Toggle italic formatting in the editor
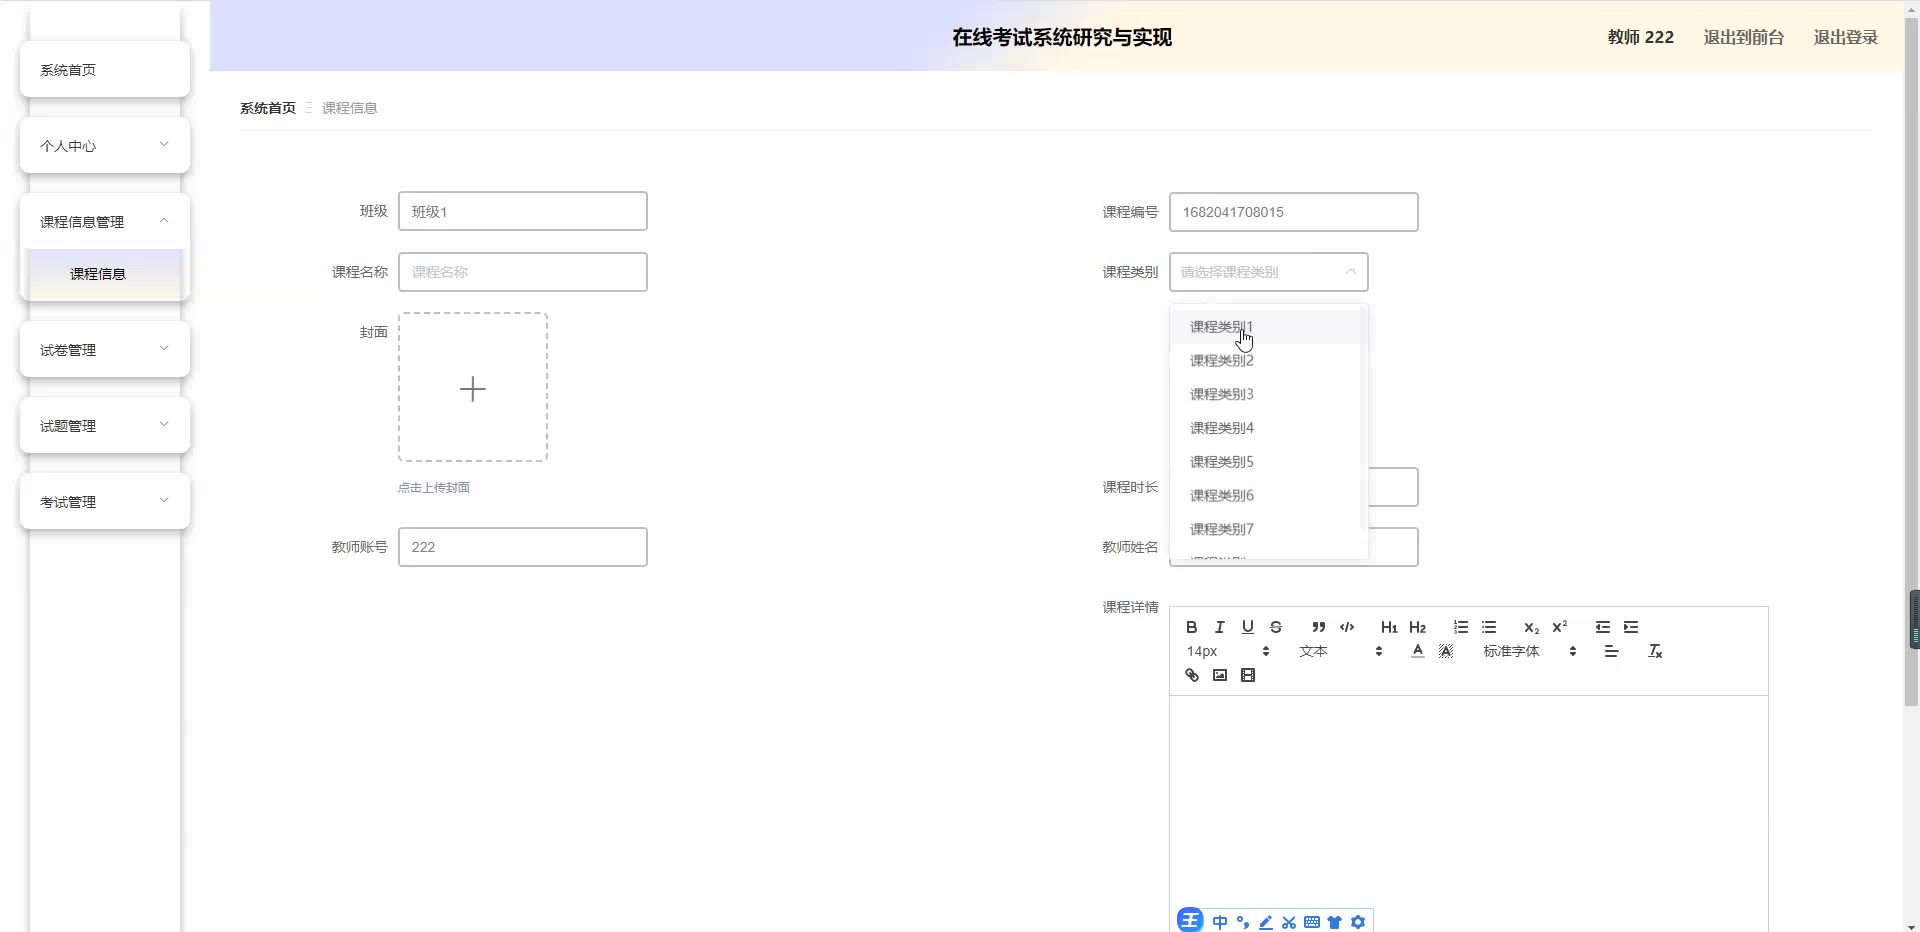This screenshot has width=1920, height=932. click(x=1219, y=627)
